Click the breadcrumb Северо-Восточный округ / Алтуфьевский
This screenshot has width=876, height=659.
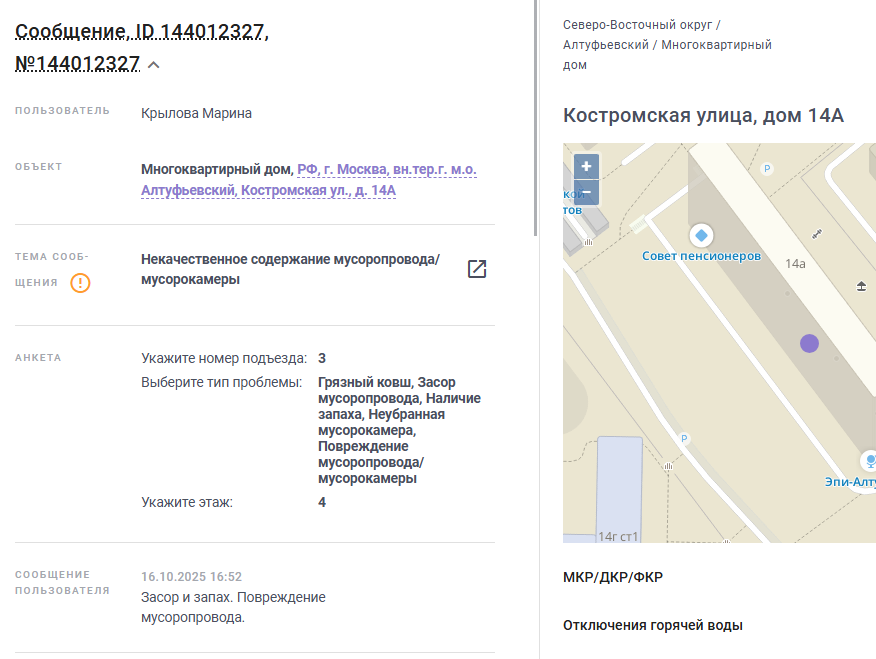667,45
